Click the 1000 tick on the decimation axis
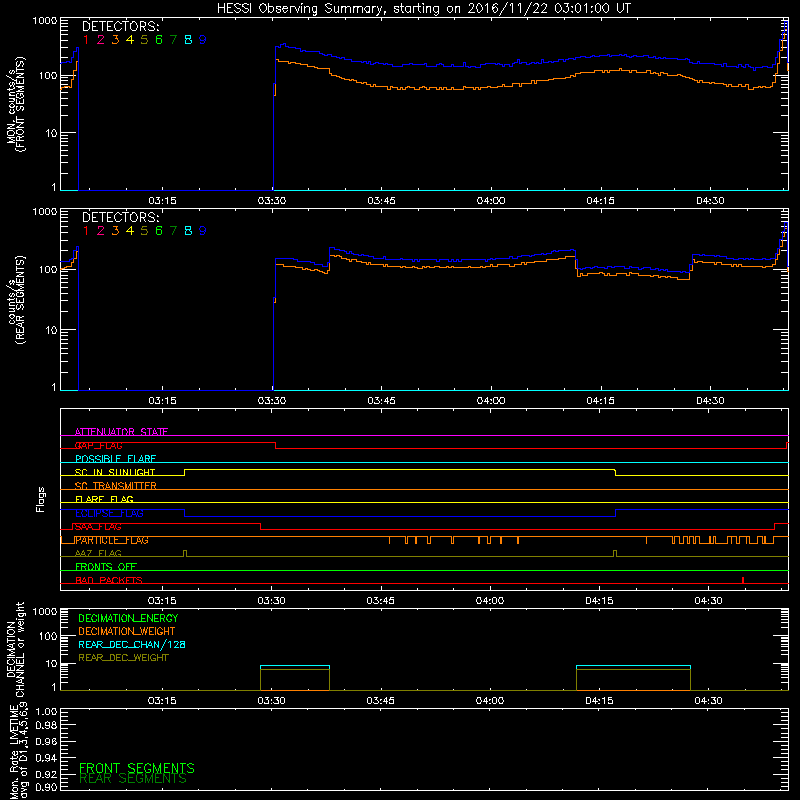This screenshot has height=800, width=800. tap(45, 611)
